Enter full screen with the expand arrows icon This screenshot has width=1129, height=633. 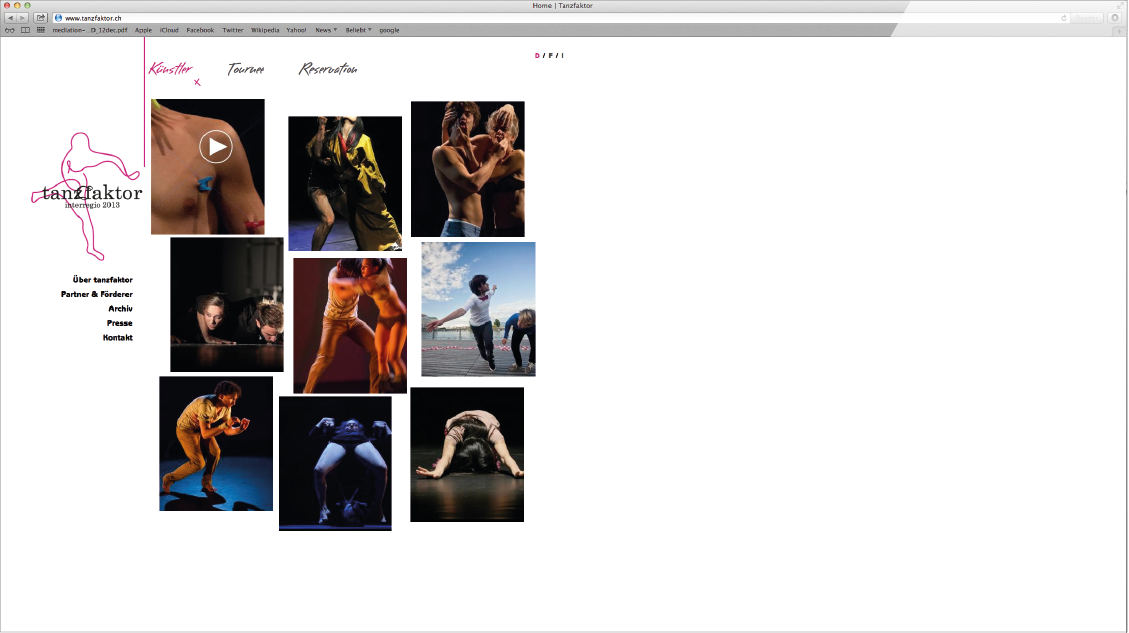(x=1120, y=6)
